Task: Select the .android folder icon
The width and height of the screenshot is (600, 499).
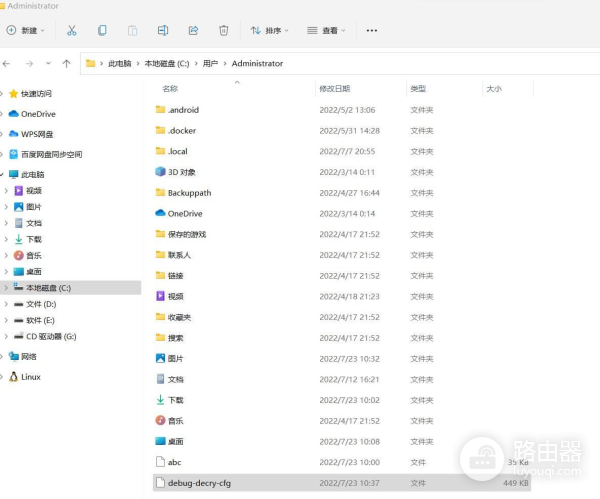Action: [x=160, y=110]
